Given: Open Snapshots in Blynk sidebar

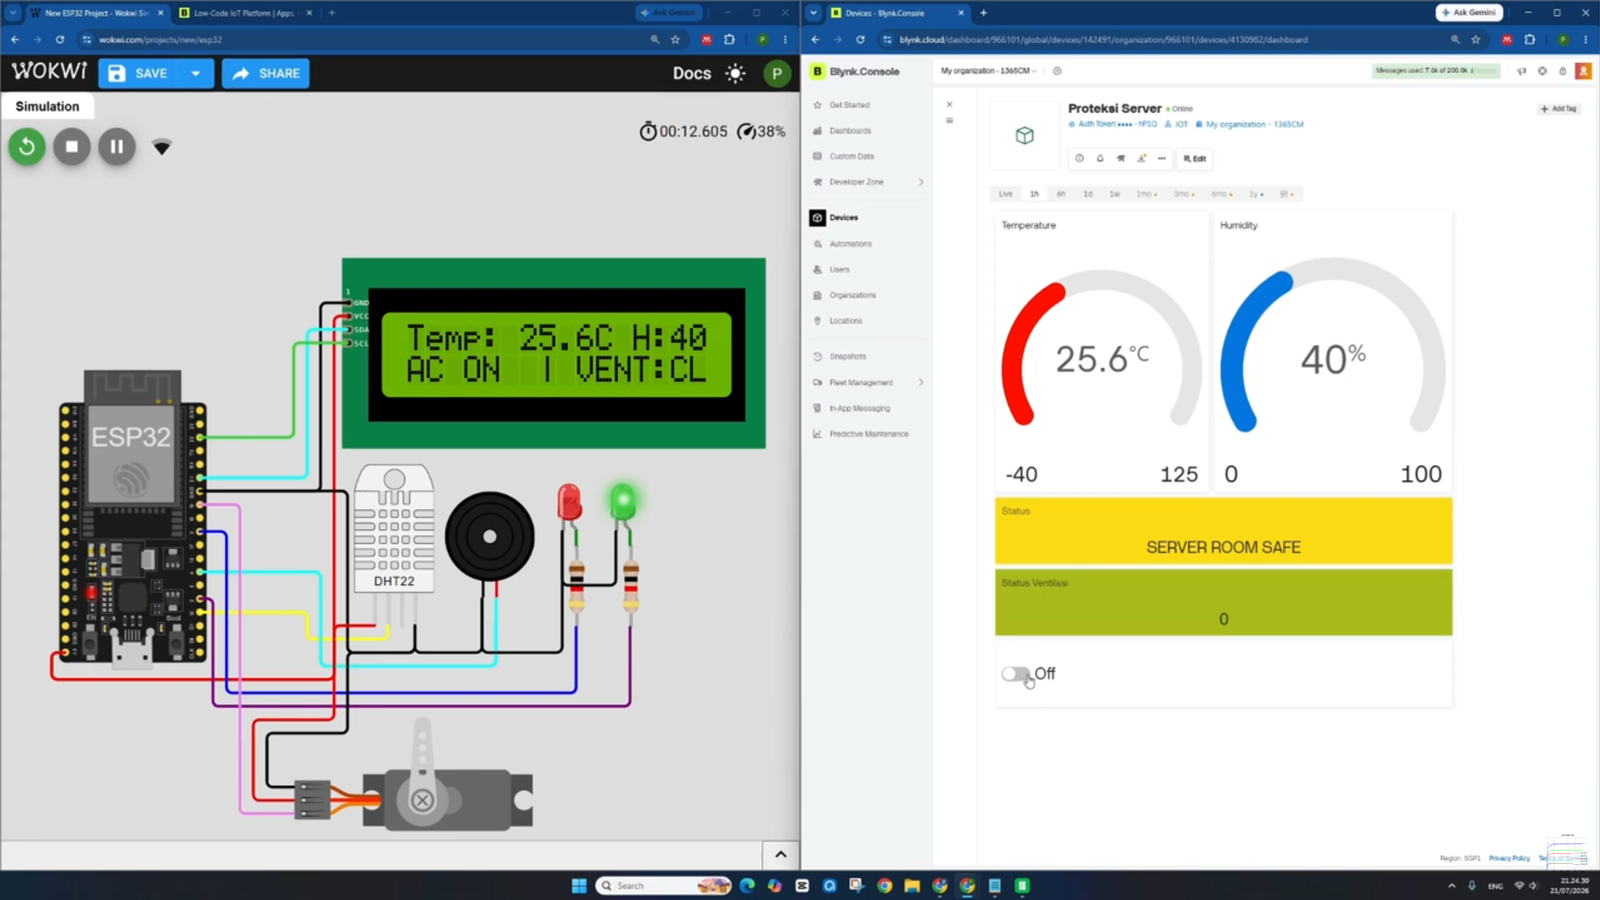Looking at the screenshot, I should (x=847, y=356).
